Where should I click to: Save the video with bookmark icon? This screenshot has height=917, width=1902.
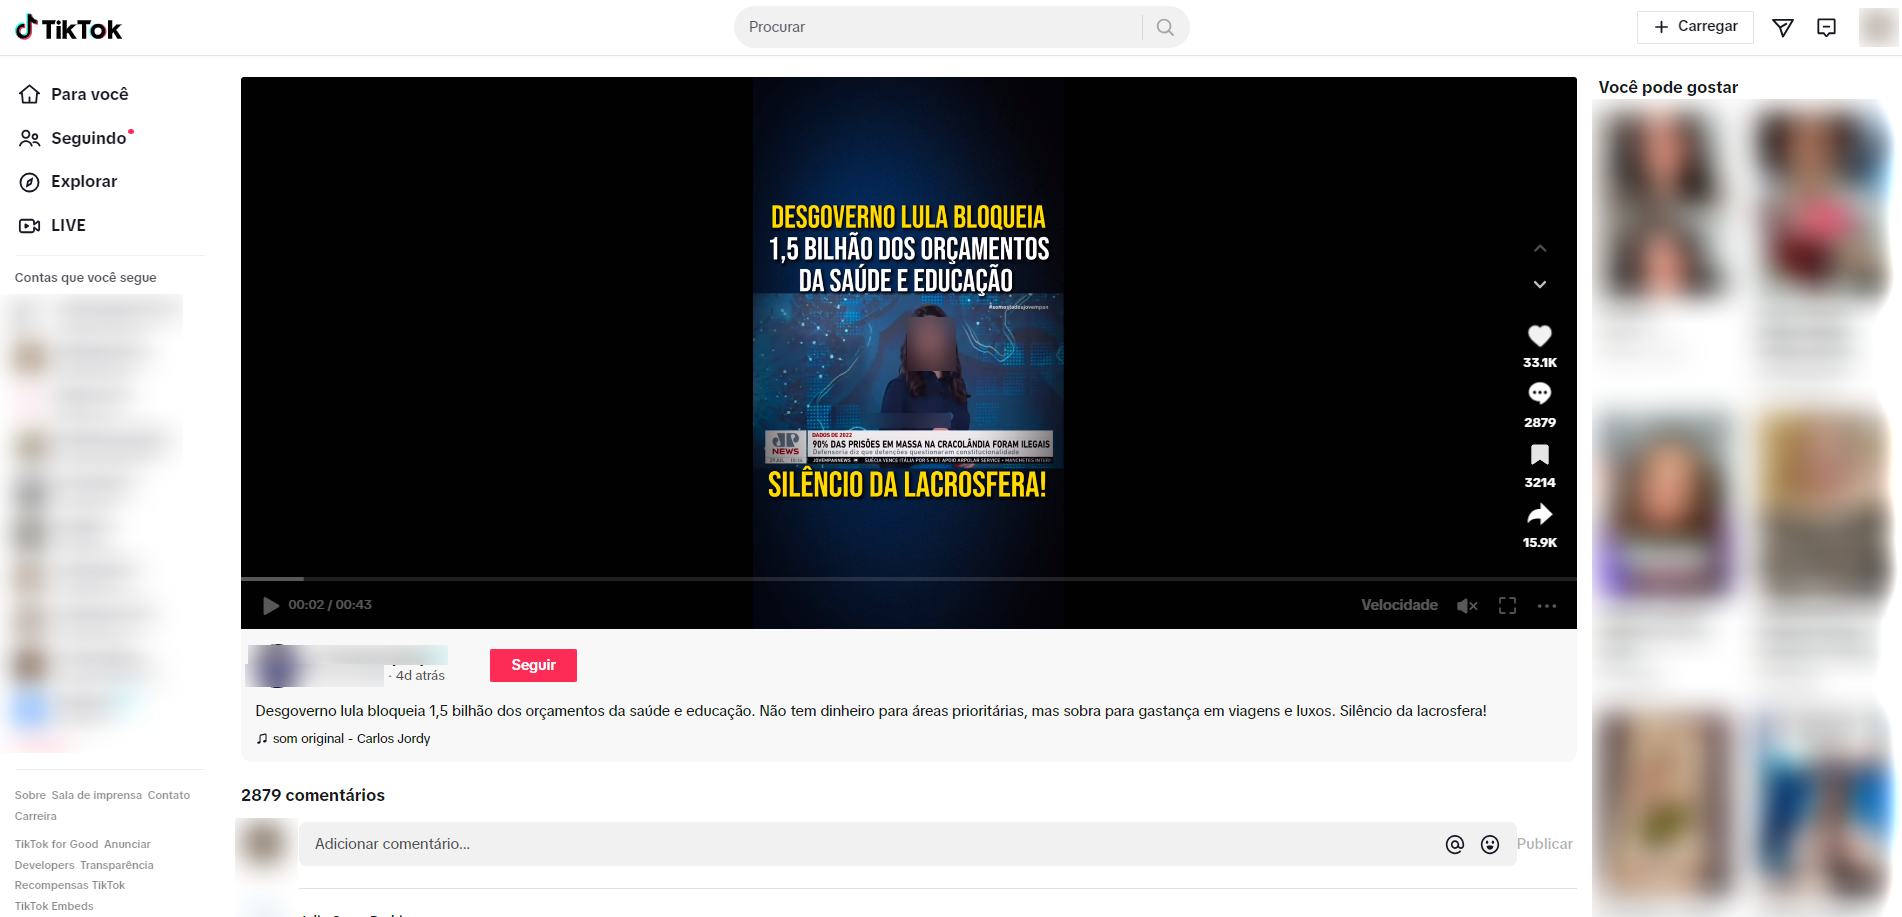coord(1540,455)
